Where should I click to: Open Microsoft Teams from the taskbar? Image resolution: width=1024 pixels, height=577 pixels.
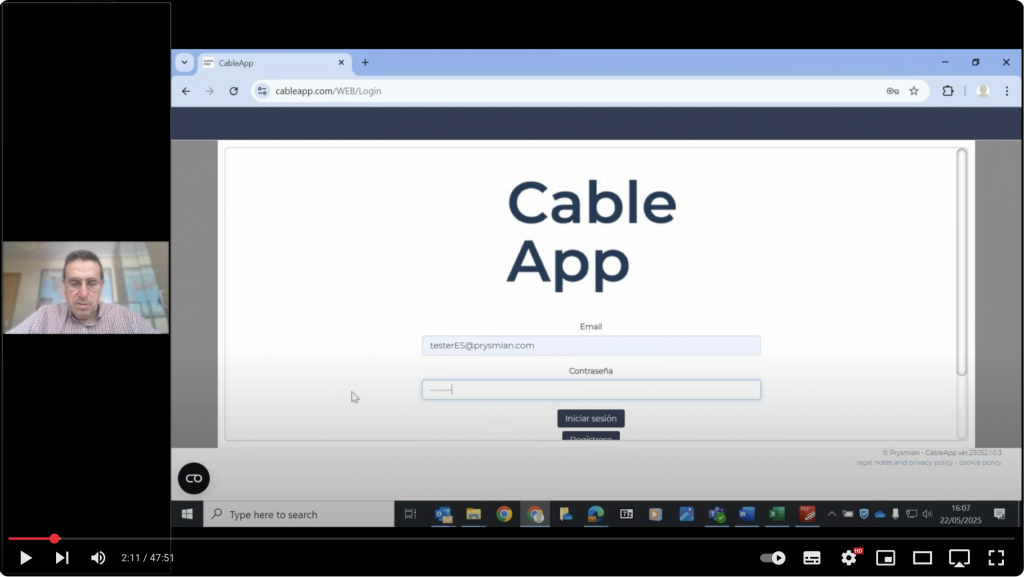click(x=716, y=514)
